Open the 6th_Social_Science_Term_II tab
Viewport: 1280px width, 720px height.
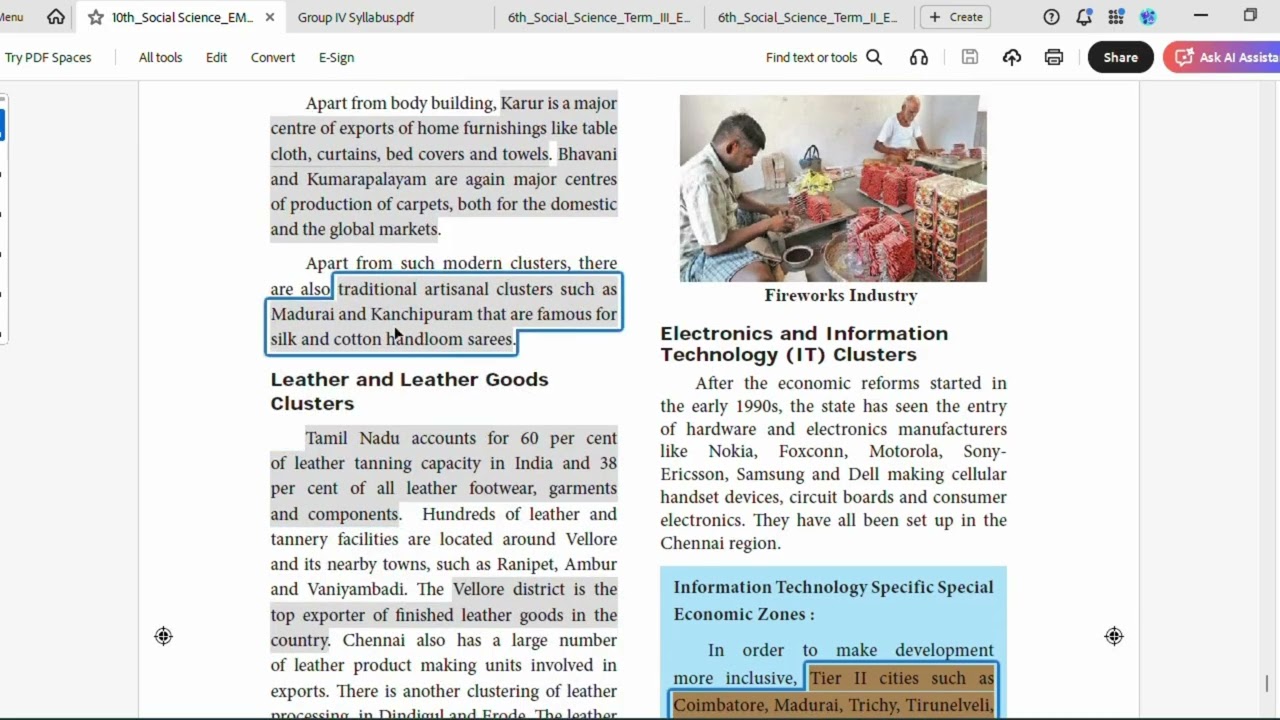(x=808, y=17)
